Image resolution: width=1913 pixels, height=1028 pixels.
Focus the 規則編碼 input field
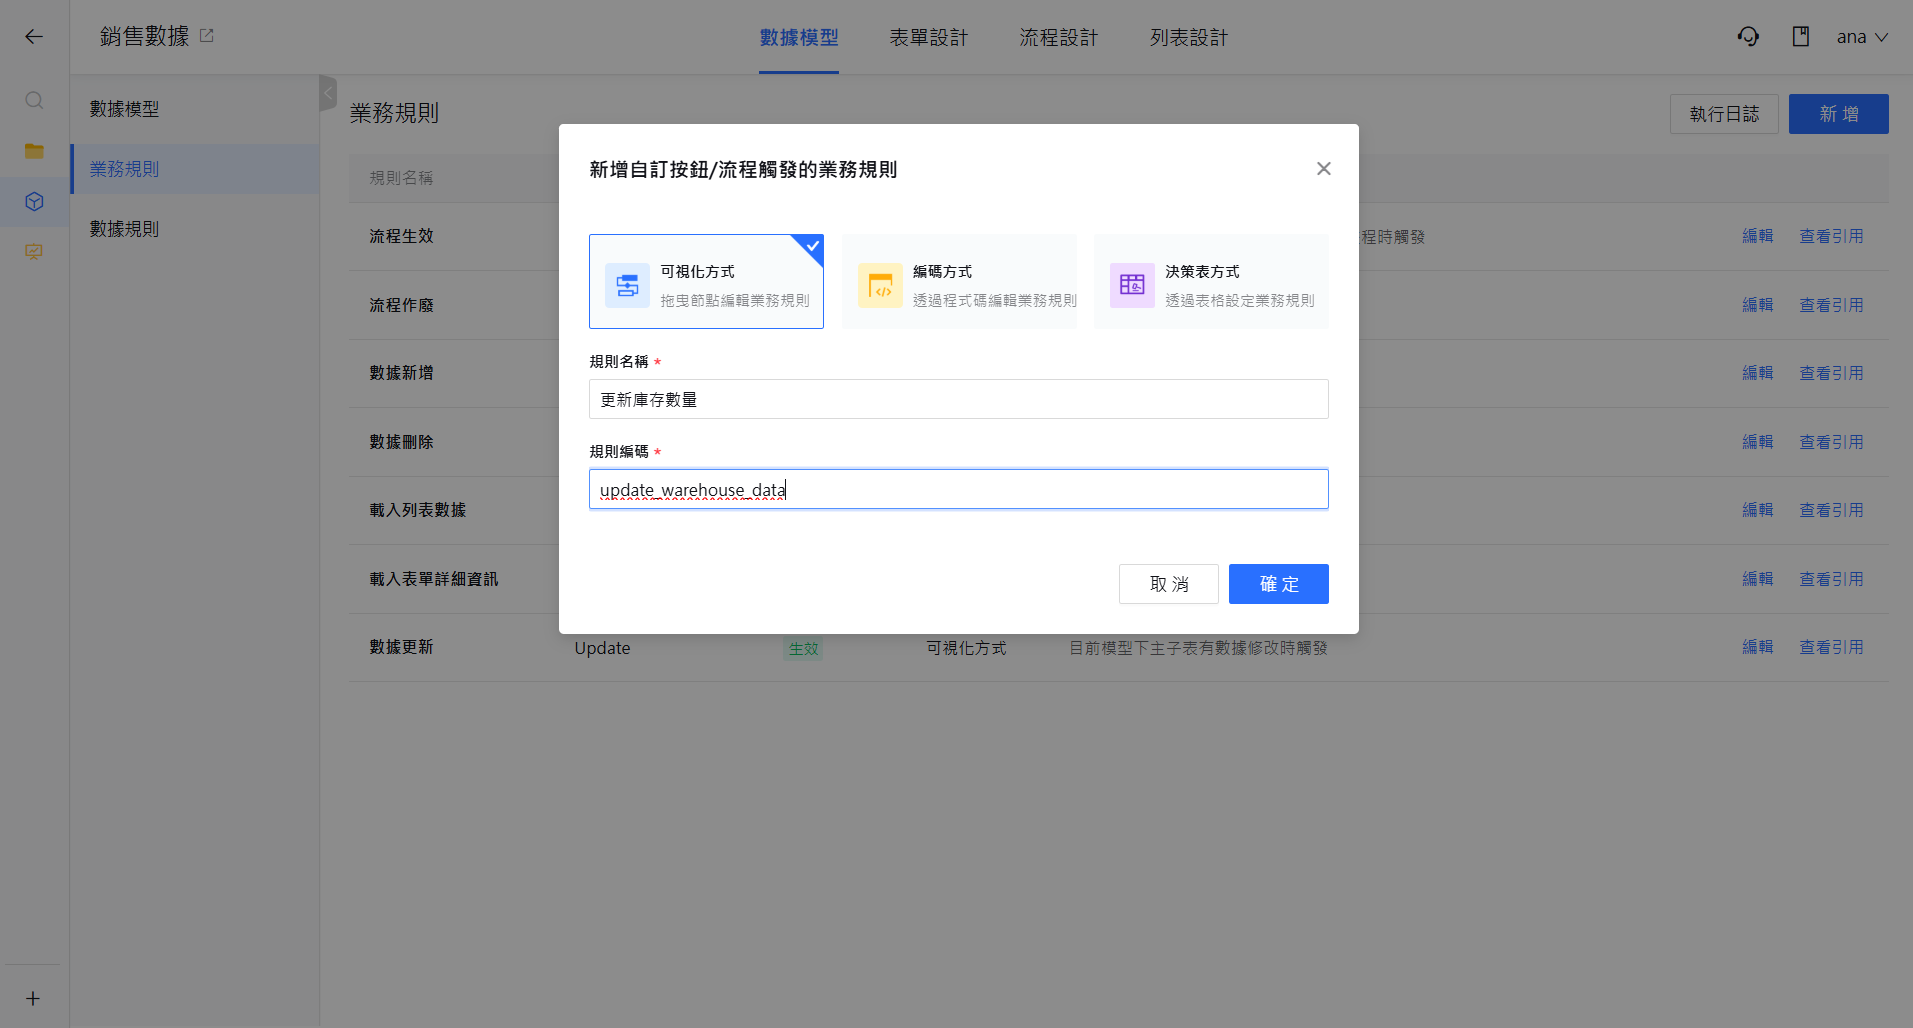tap(959, 489)
